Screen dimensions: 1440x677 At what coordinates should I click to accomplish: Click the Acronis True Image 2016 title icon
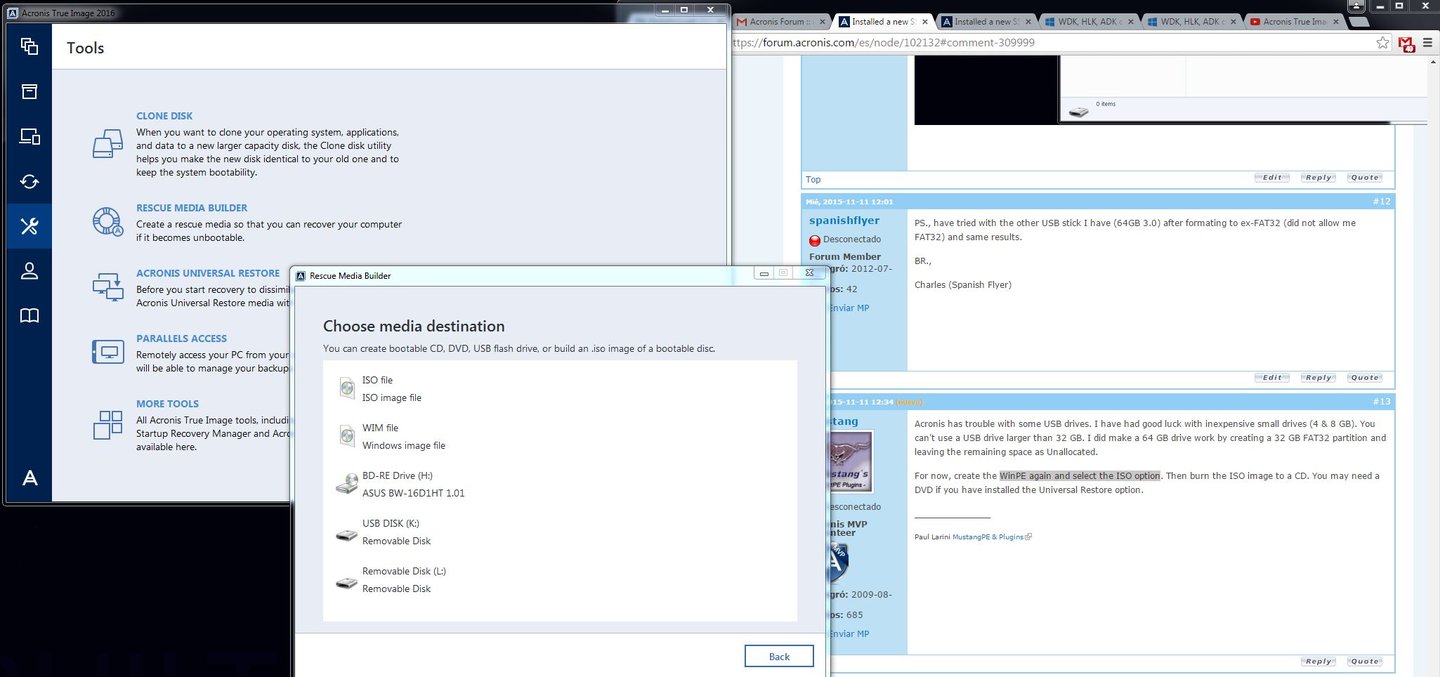[x=11, y=11]
